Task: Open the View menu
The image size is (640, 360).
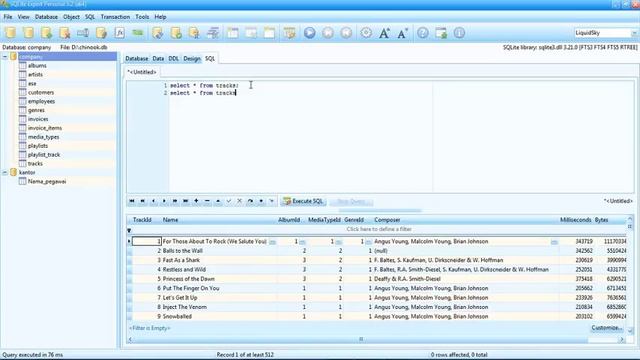Action: [23, 17]
